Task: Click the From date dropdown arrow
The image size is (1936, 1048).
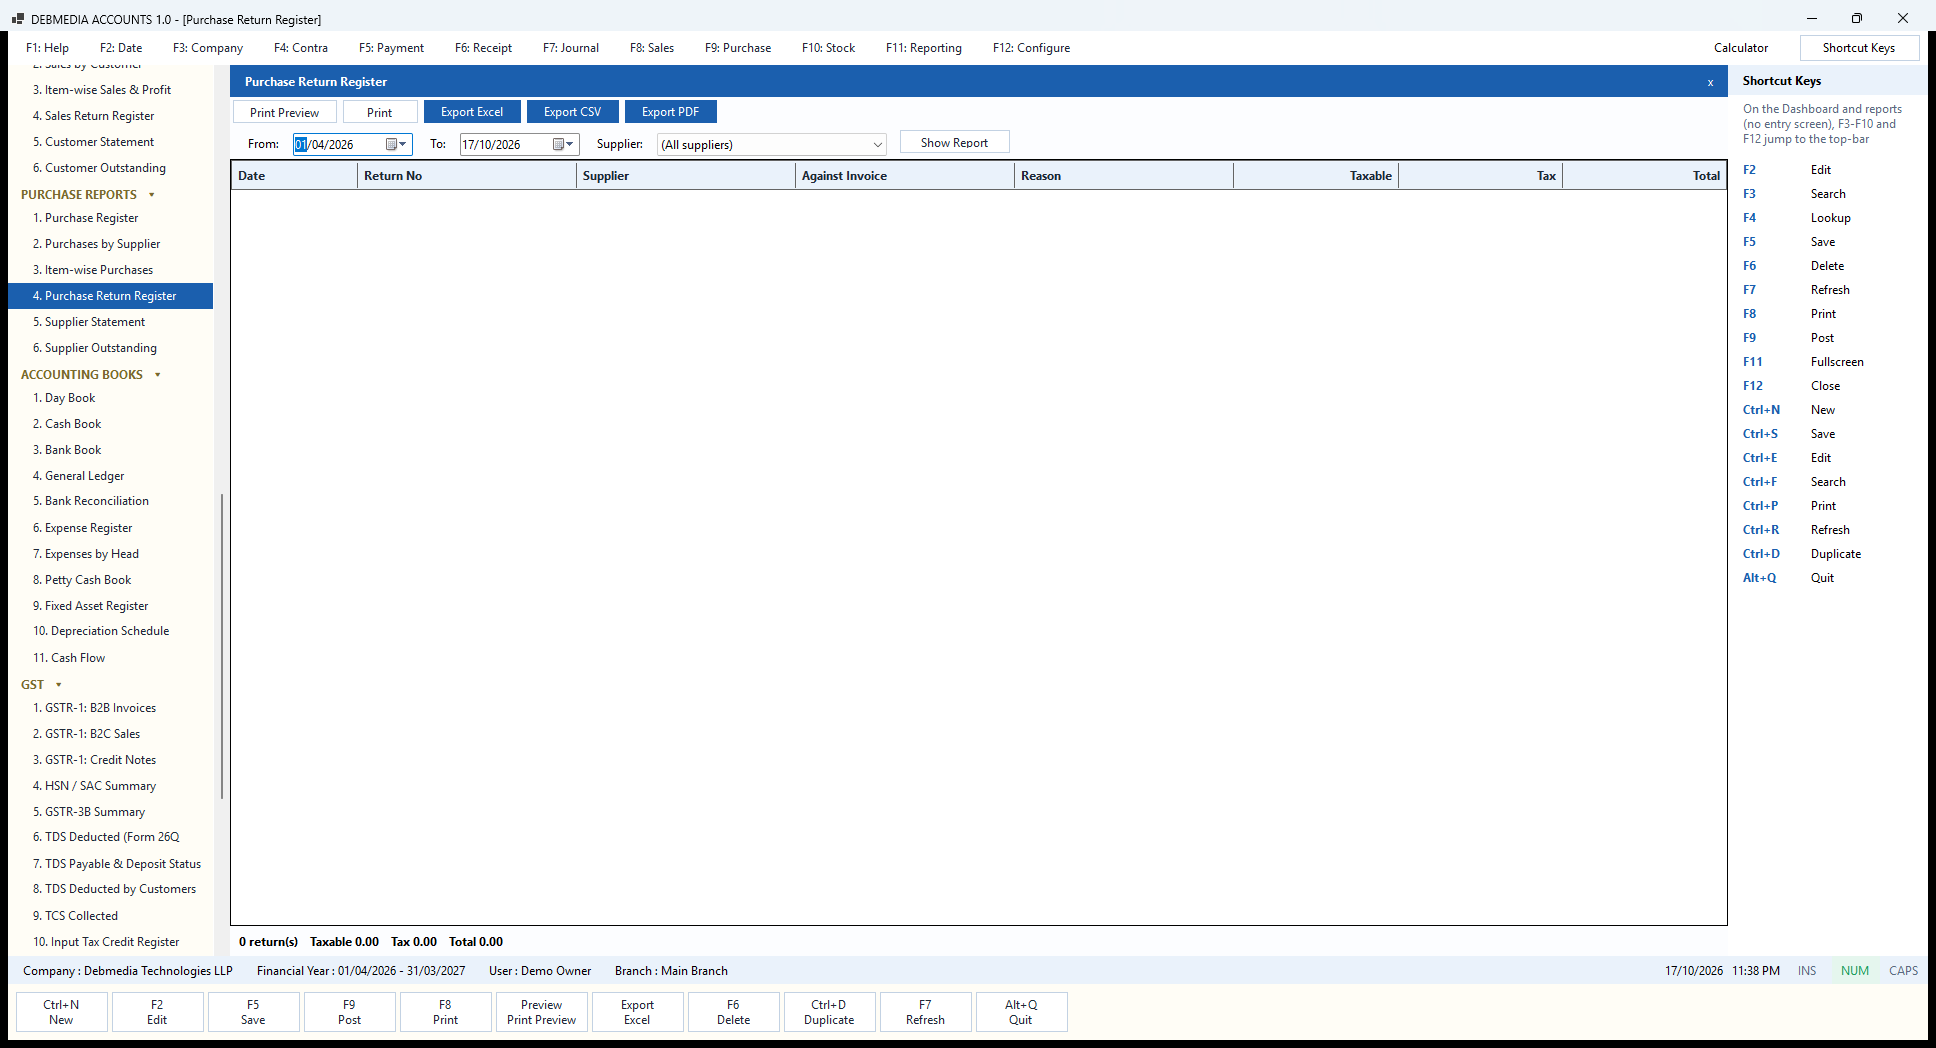Action: (404, 144)
